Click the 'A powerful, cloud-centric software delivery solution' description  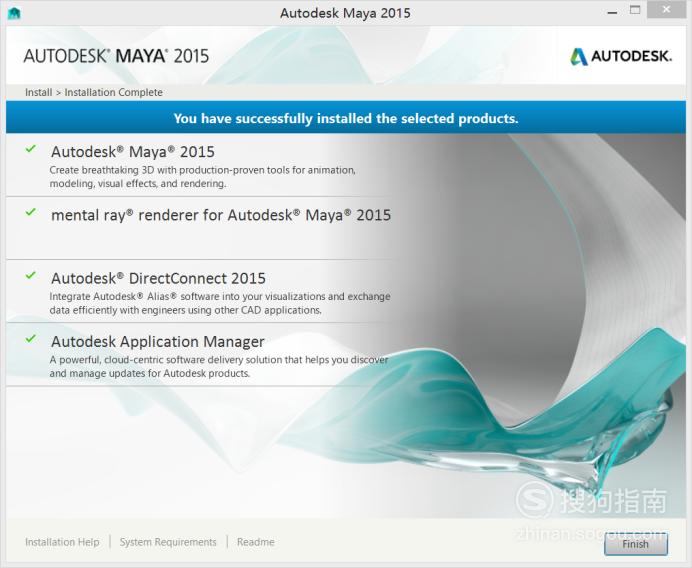pos(219,366)
